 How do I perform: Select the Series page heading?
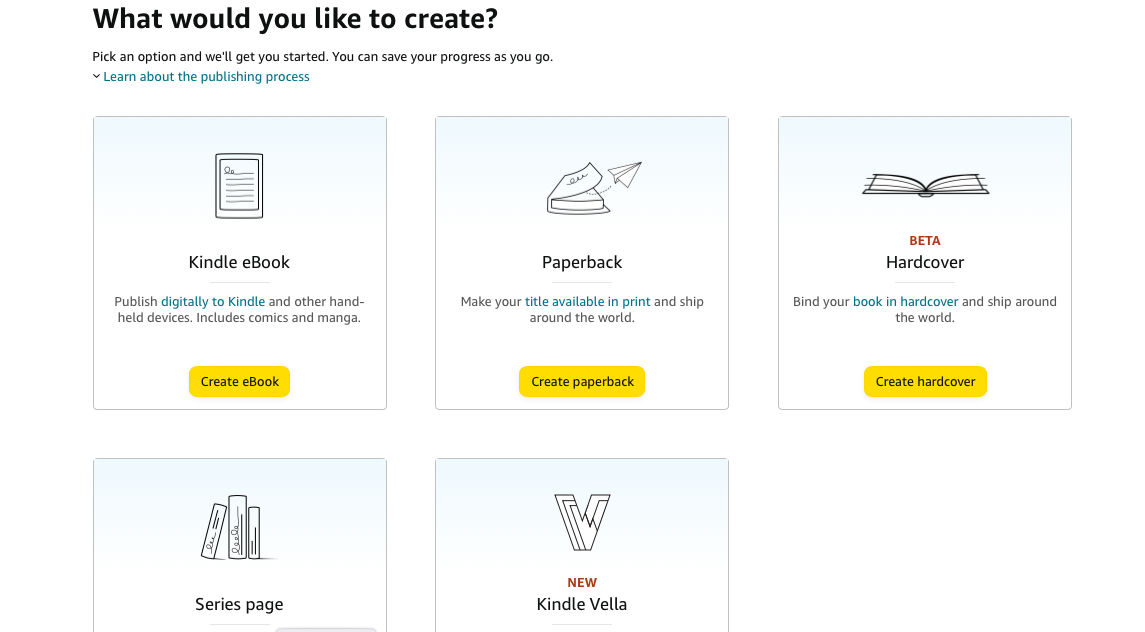point(239,605)
